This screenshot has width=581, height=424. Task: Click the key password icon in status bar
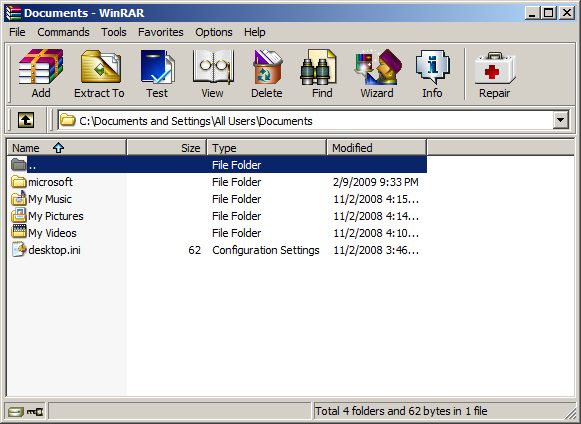tap(35, 411)
